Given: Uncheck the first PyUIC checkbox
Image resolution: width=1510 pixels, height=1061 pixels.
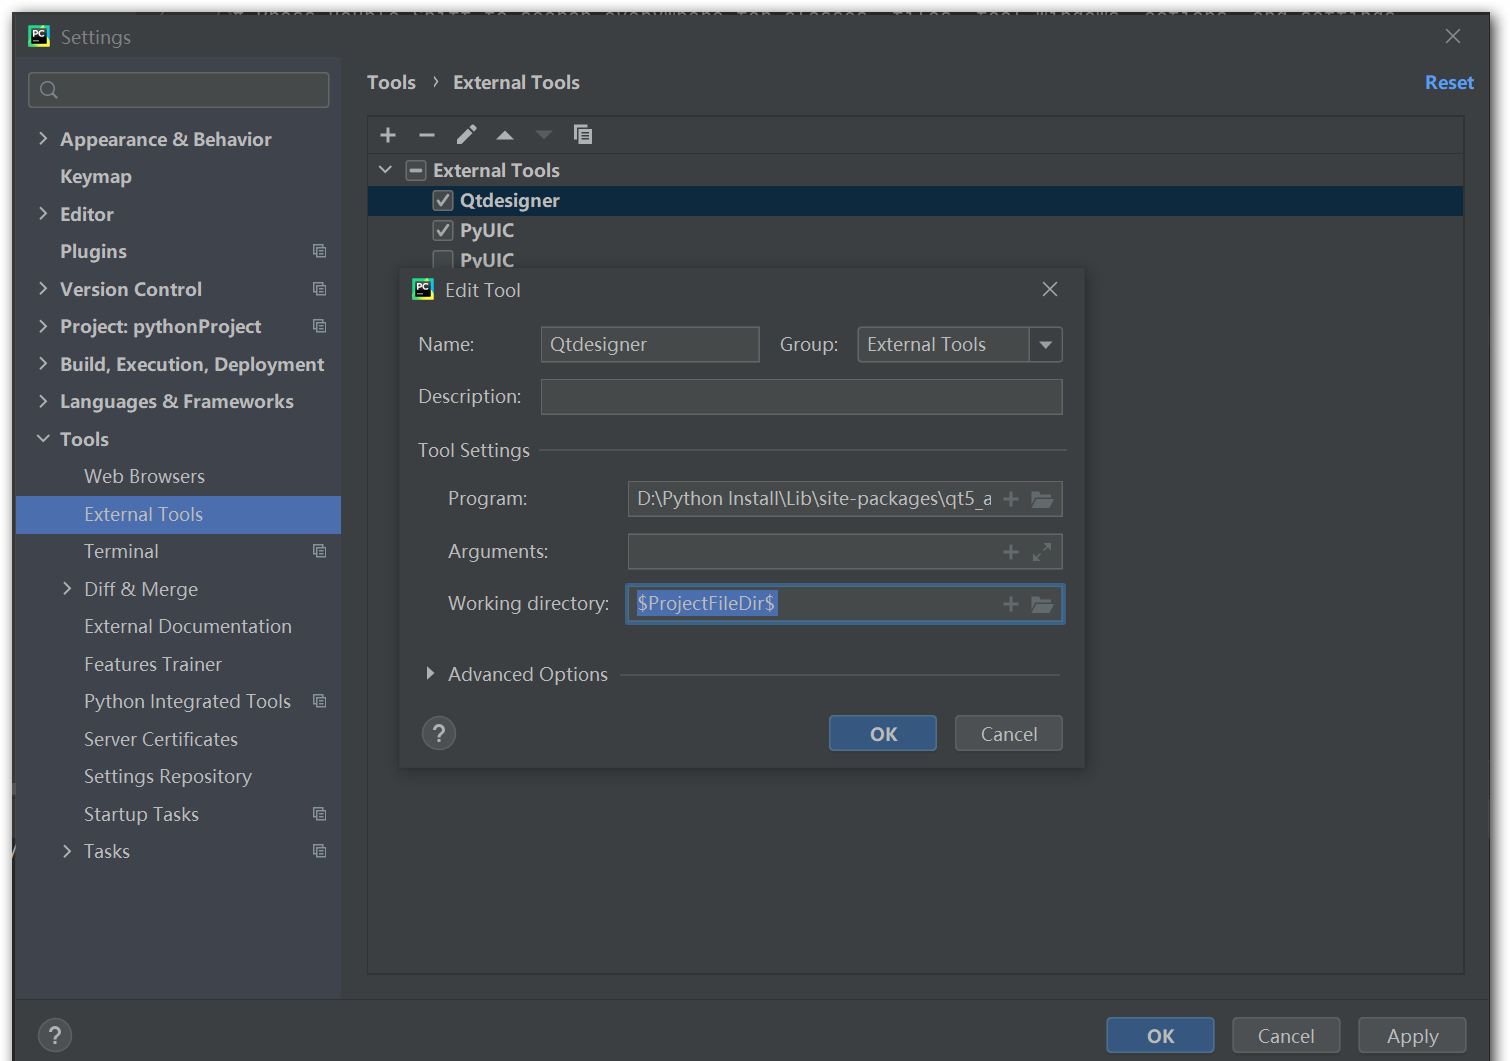Looking at the screenshot, I should pos(443,230).
